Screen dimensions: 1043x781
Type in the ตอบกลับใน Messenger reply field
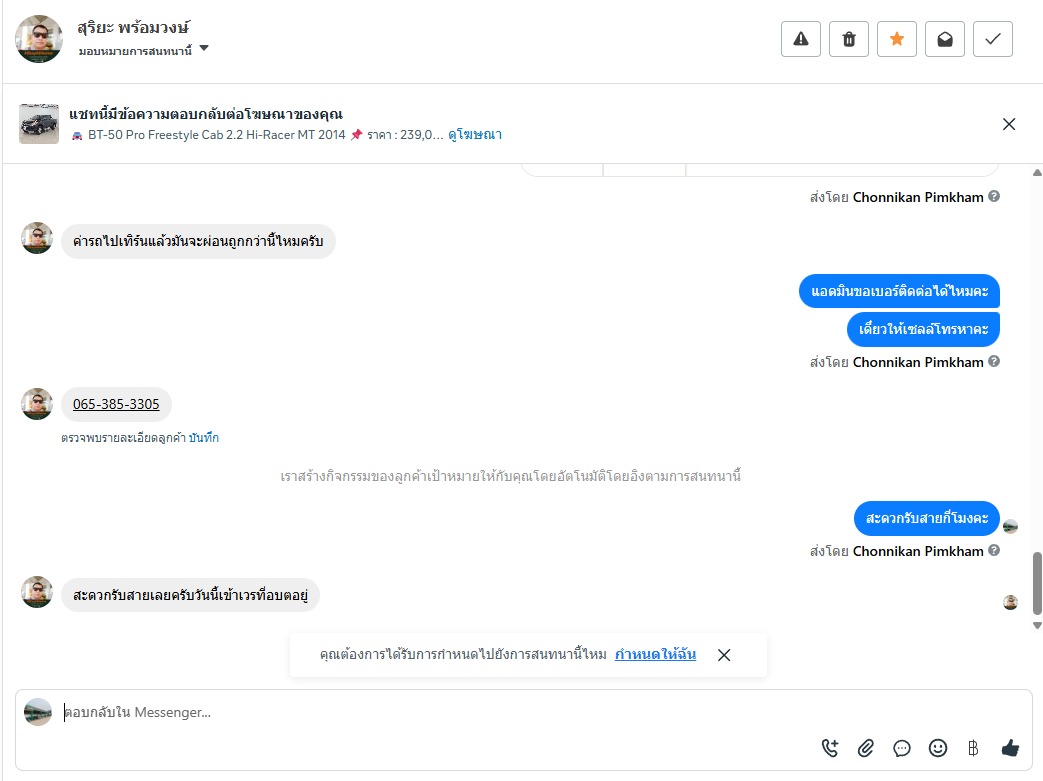click(400, 712)
